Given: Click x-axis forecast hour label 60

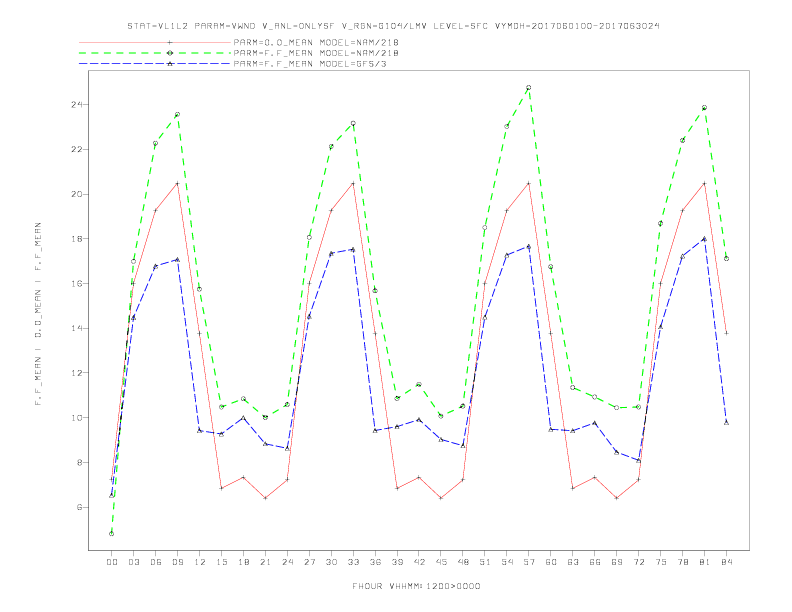Looking at the screenshot, I should [551, 562].
